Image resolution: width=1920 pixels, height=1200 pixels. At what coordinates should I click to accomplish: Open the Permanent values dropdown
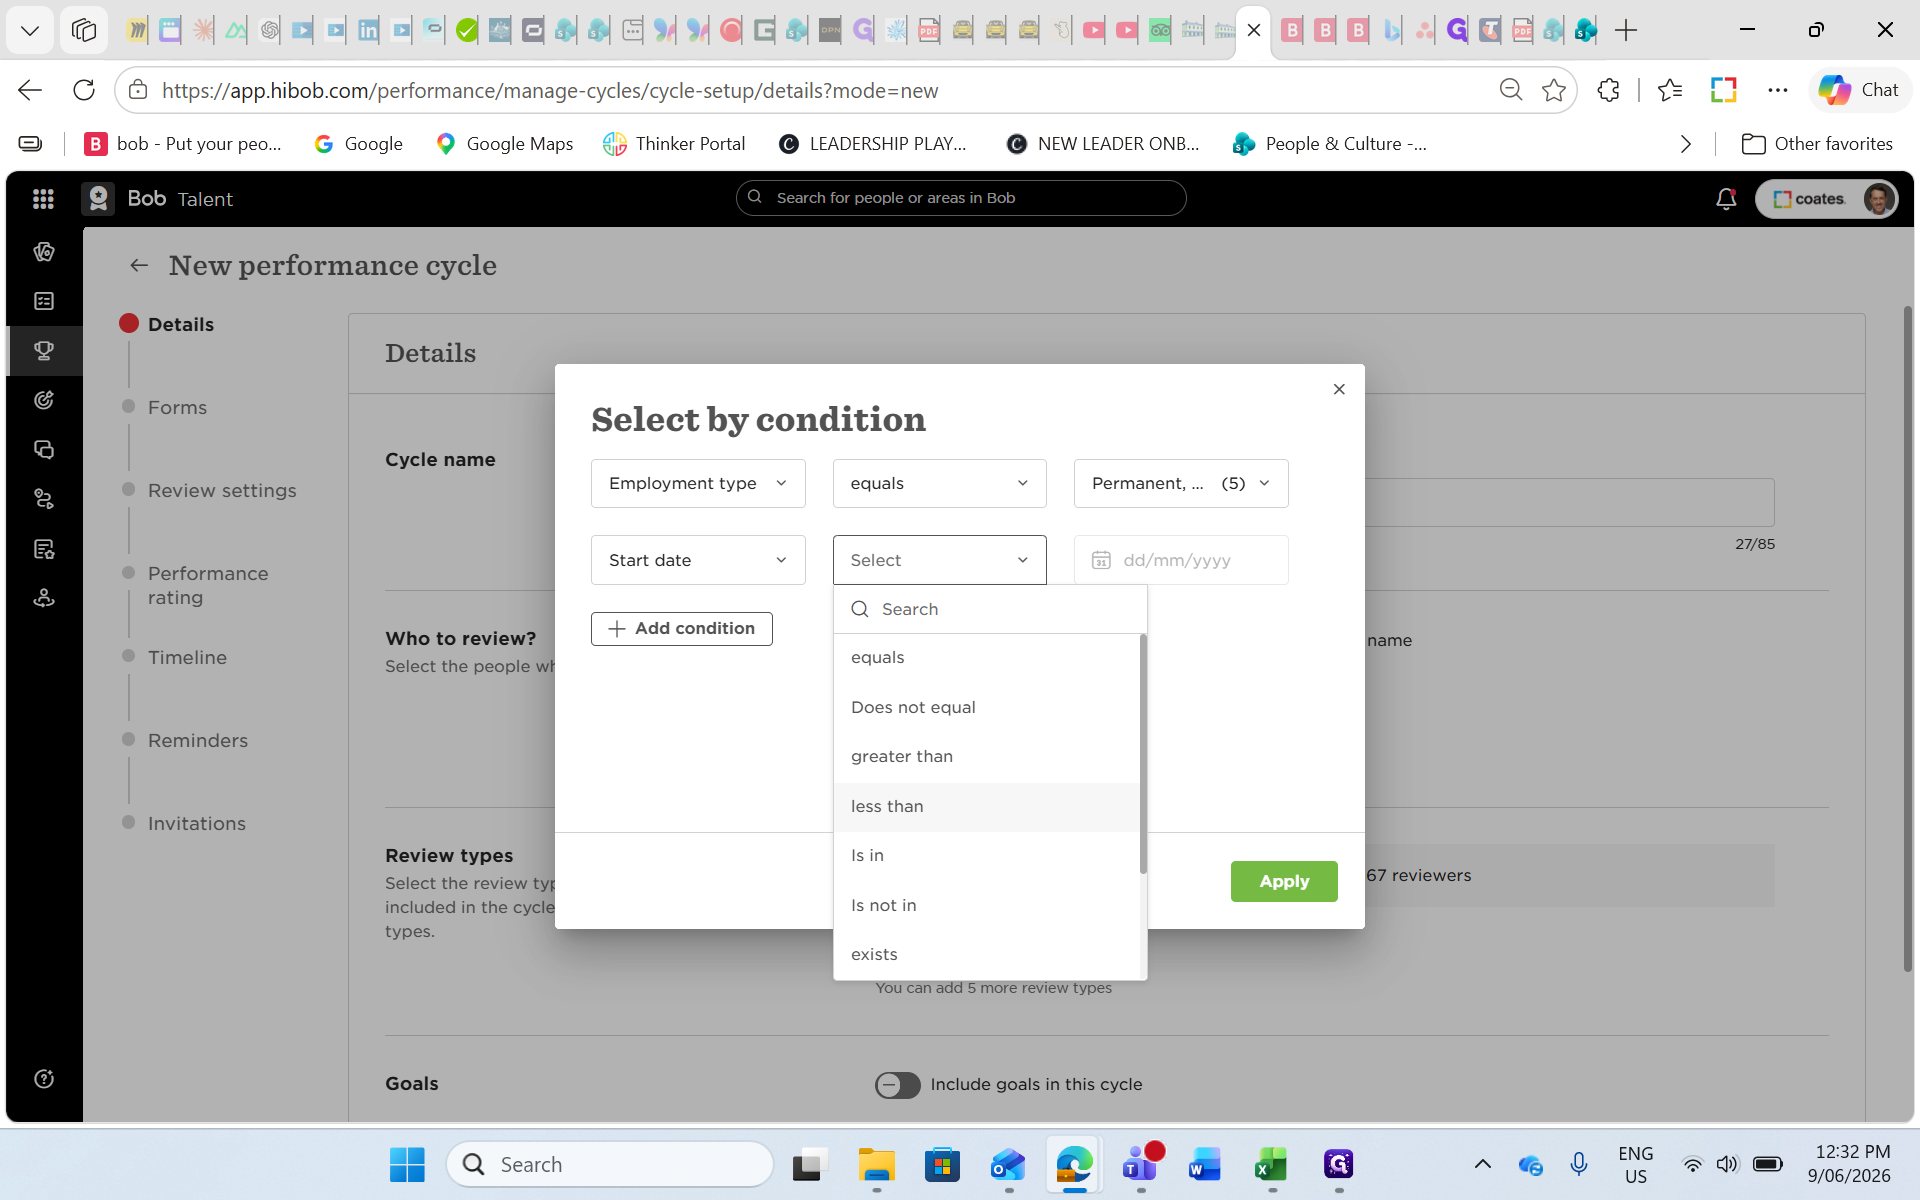click(1181, 483)
